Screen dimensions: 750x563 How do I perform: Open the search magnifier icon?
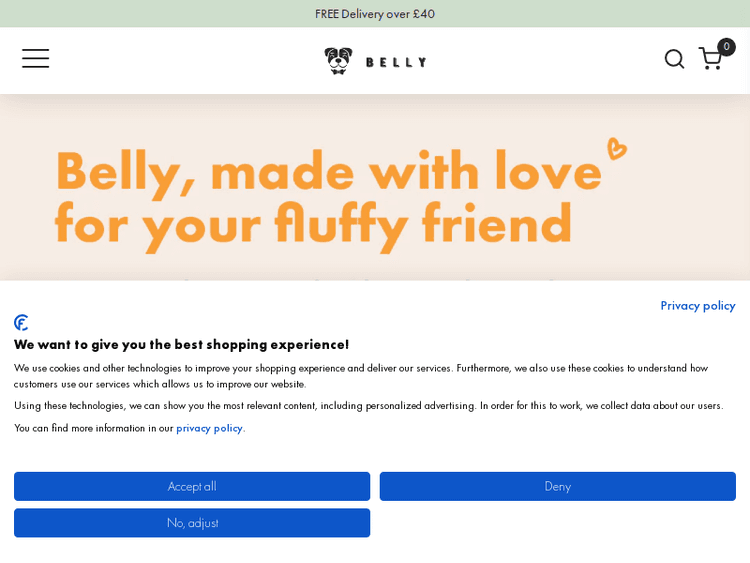tap(674, 59)
